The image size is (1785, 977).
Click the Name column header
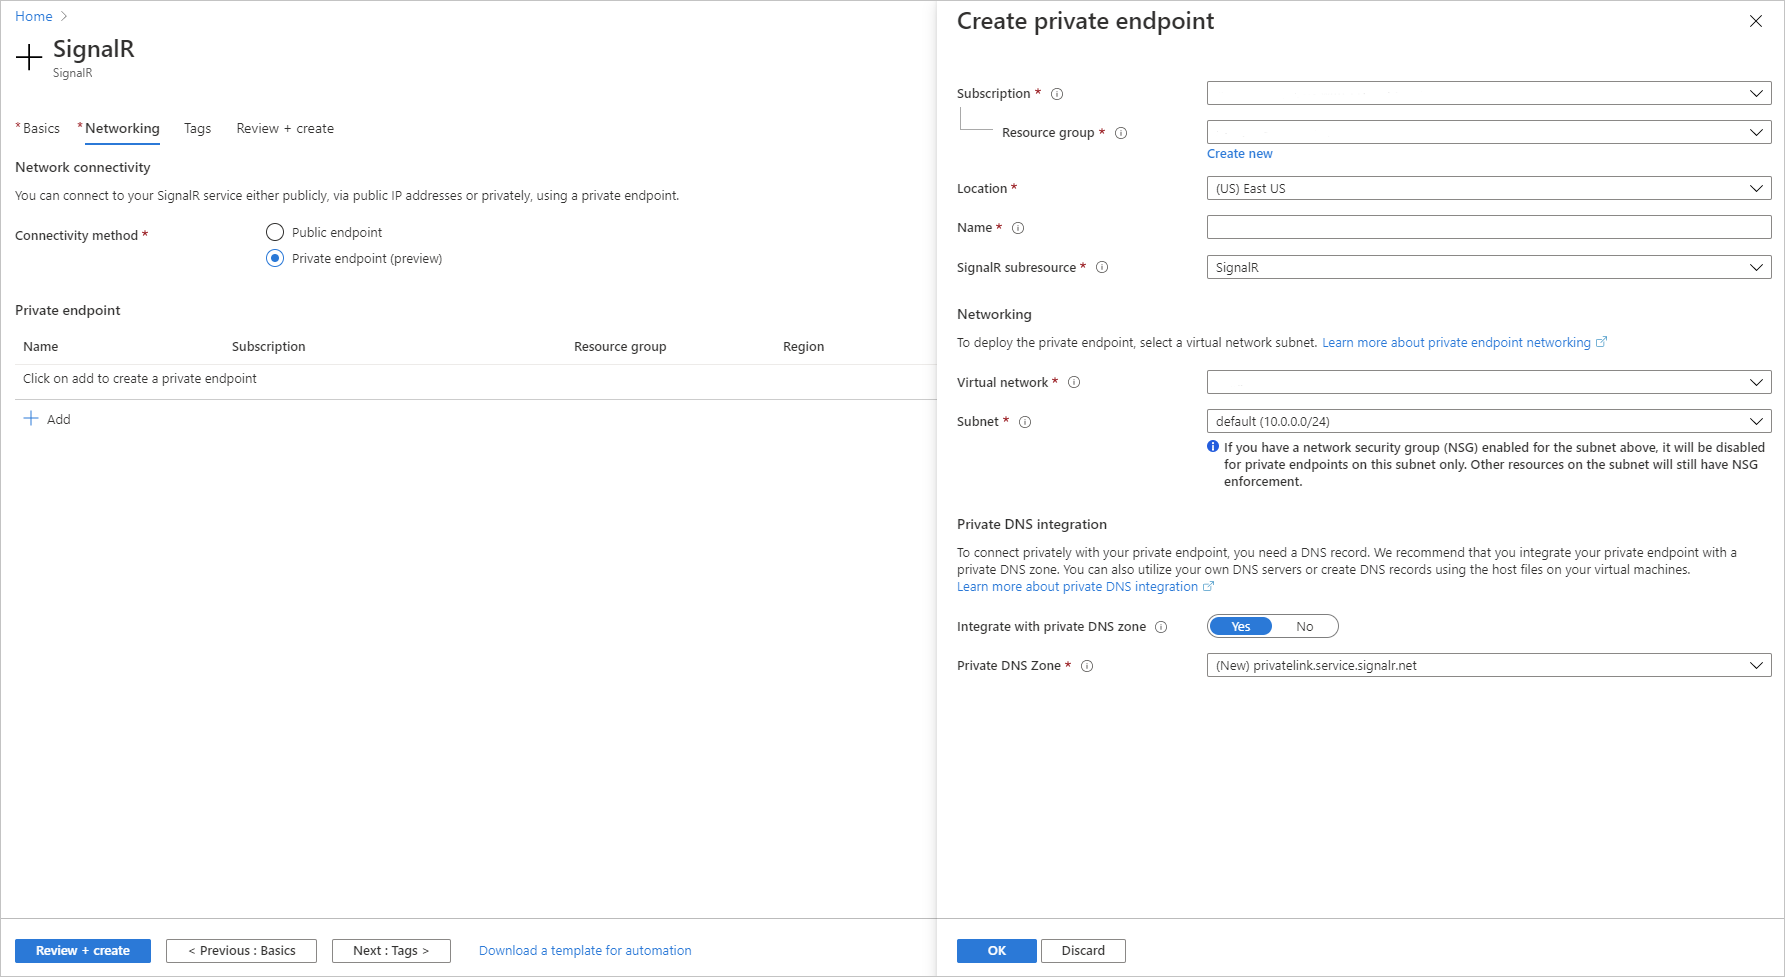click(x=41, y=347)
